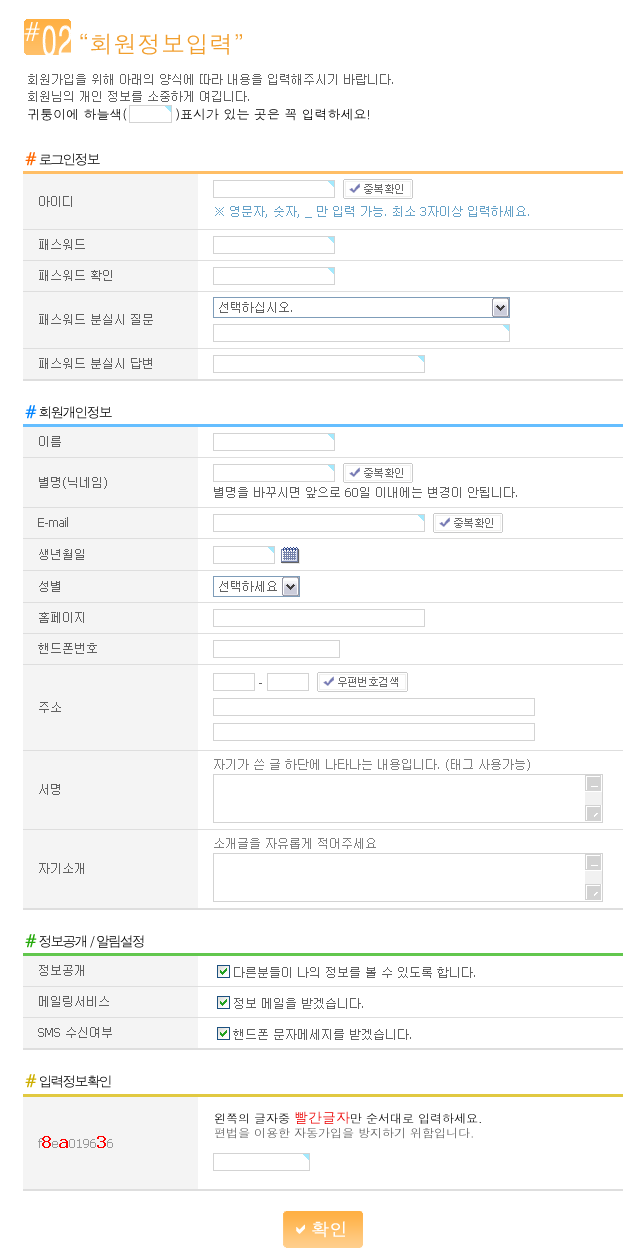Disable the SMS 수신여부 checkbox
644x1255 pixels.
pos(224,1033)
